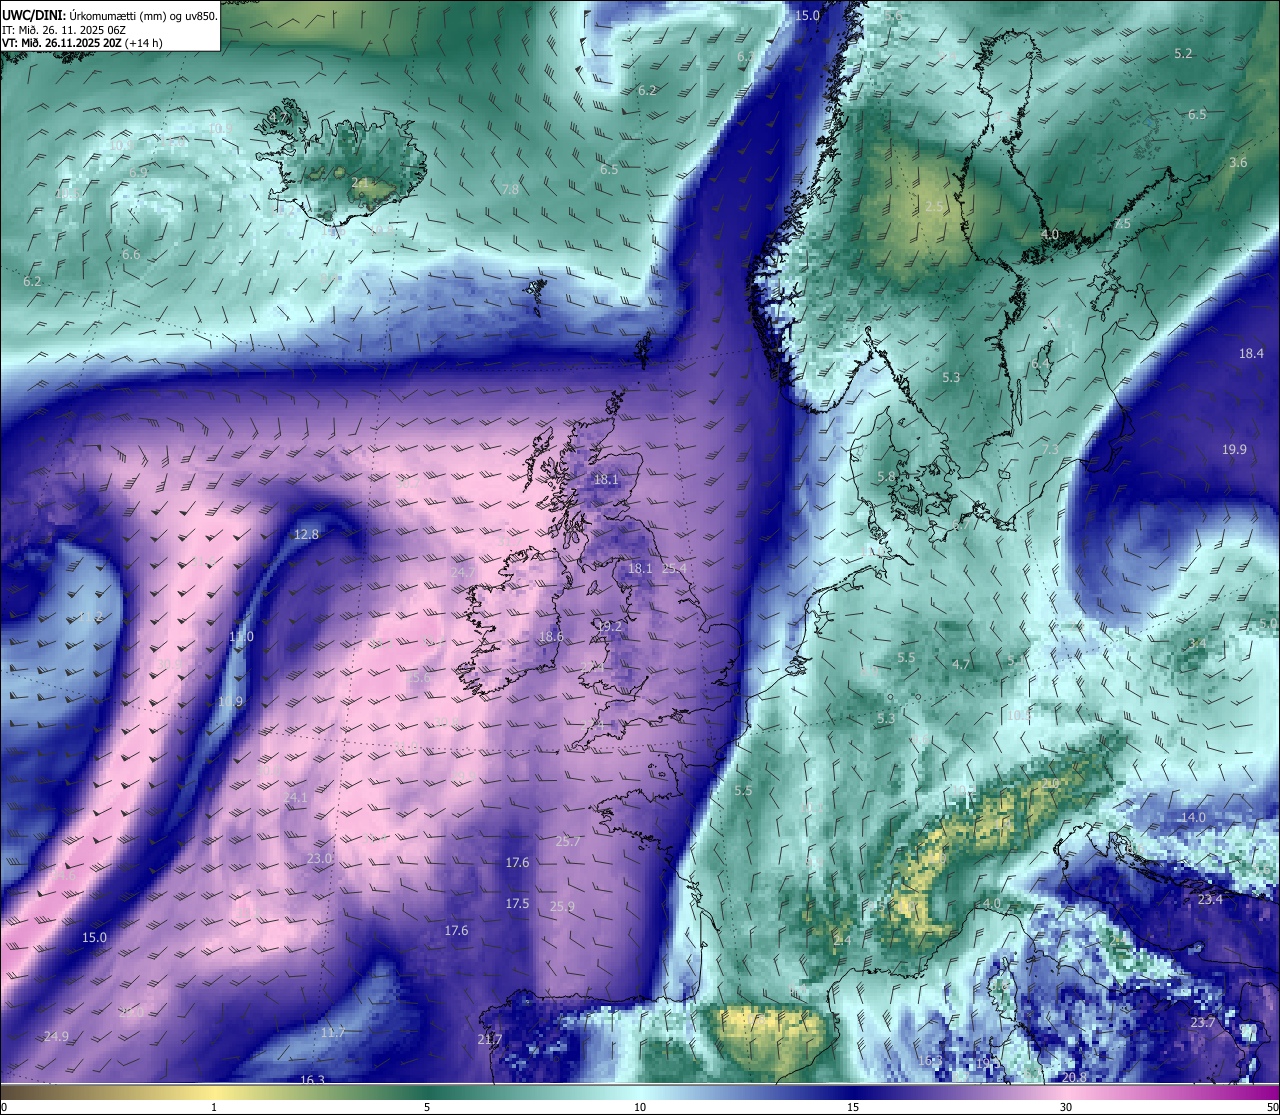
Task: Click the 6.9 value west of Iceland
Action: pyautogui.click(x=138, y=173)
